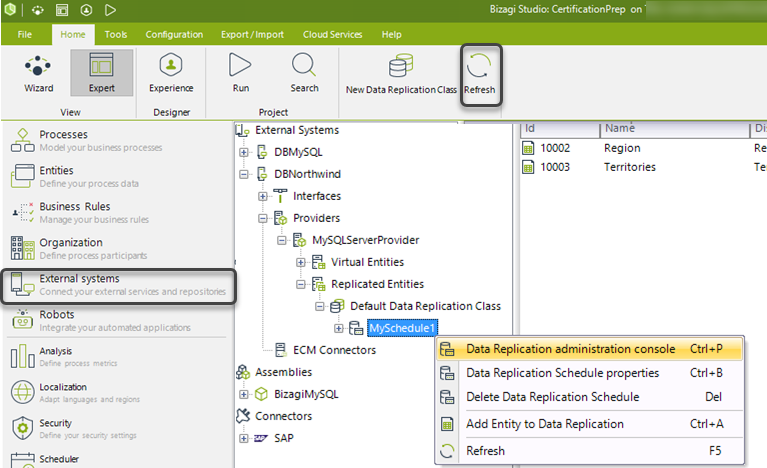Select the 10003 id cell
767x468 pixels.
(555, 167)
